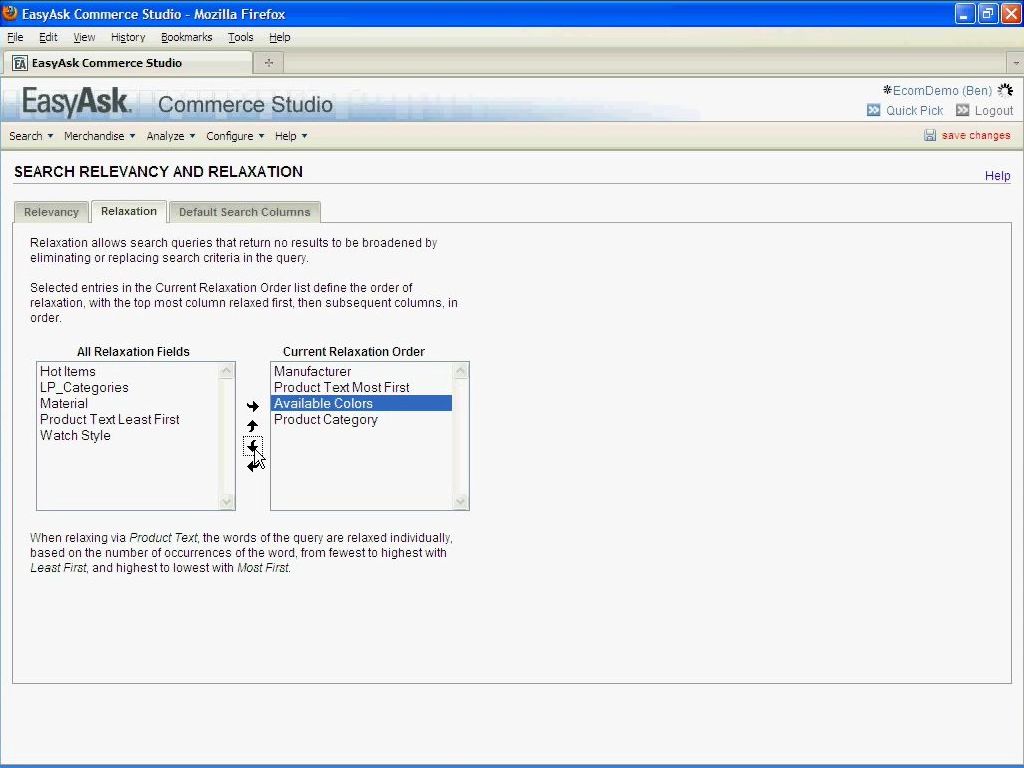Open the History menu
The height and width of the screenshot is (768, 1024).
(x=128, y=37)
